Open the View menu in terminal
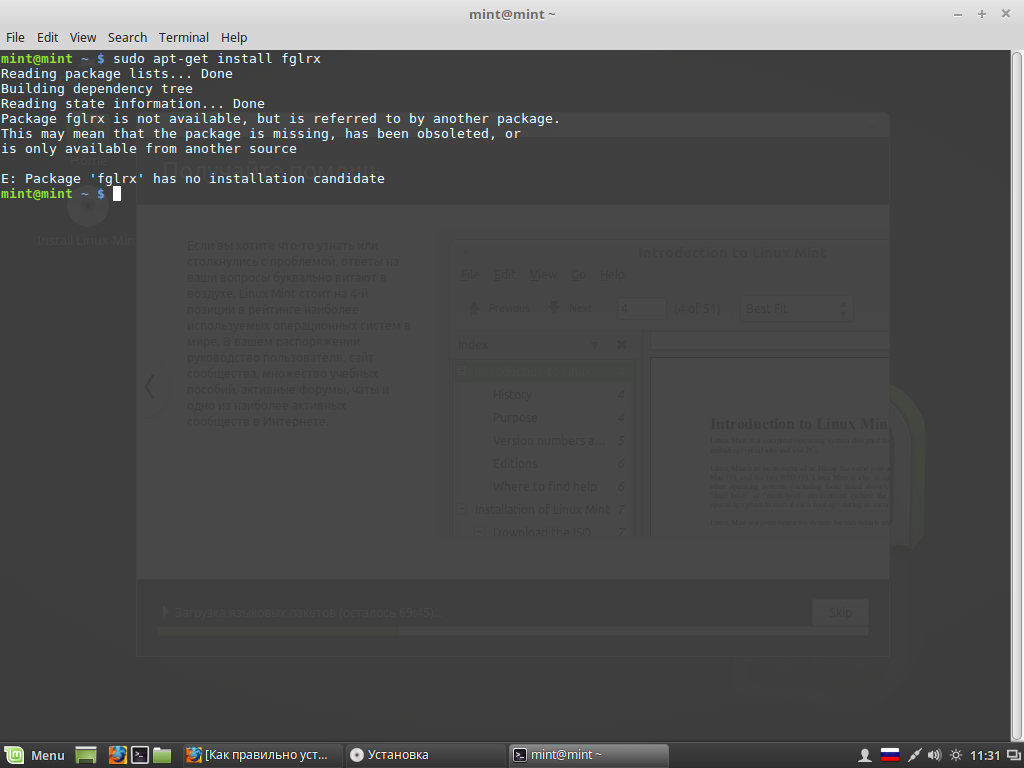The image size is (1024, 768). 83,37
